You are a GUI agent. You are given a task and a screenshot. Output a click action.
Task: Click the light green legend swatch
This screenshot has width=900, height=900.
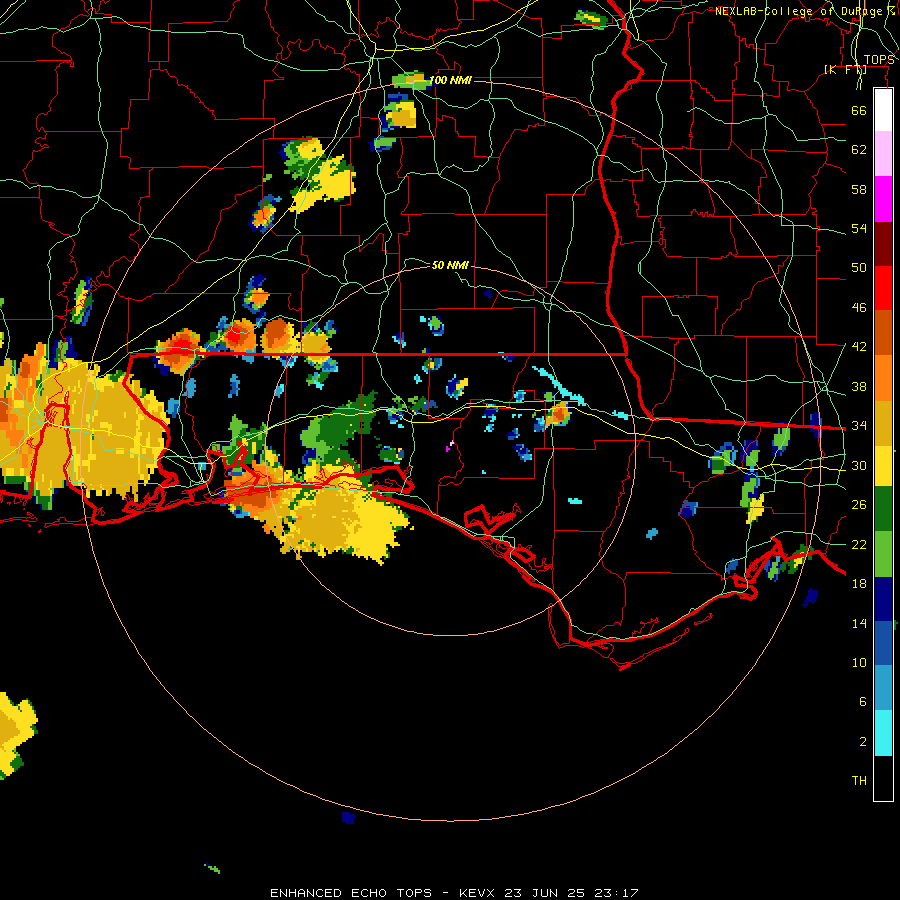[883, 554]
